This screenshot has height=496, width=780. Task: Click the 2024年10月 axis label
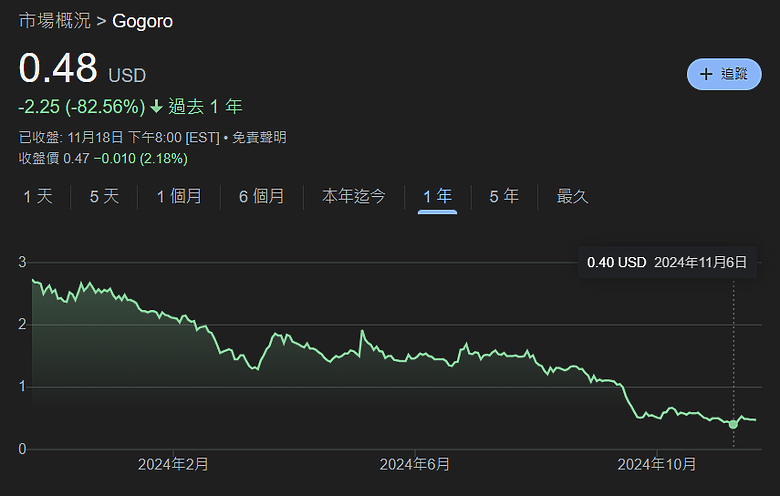657,464
